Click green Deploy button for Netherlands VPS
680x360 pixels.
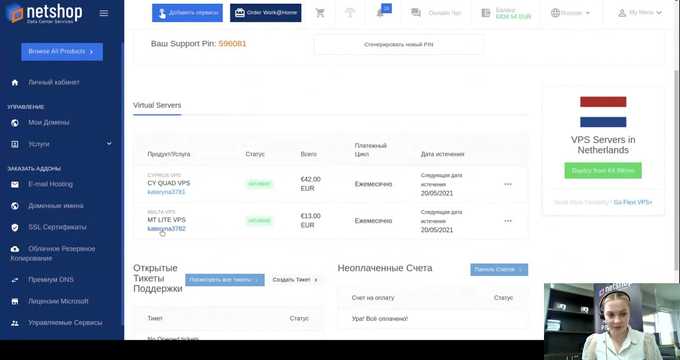pos(603,170)
